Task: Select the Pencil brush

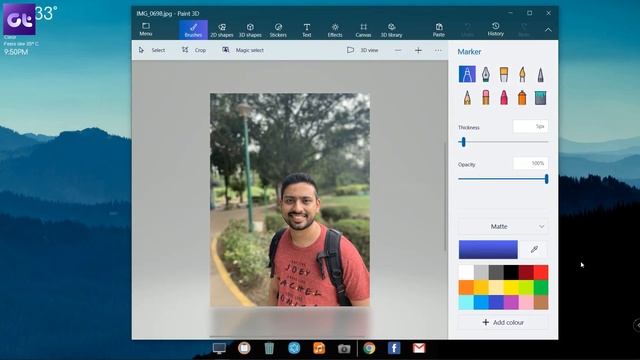Action: [x=467, y=98]
